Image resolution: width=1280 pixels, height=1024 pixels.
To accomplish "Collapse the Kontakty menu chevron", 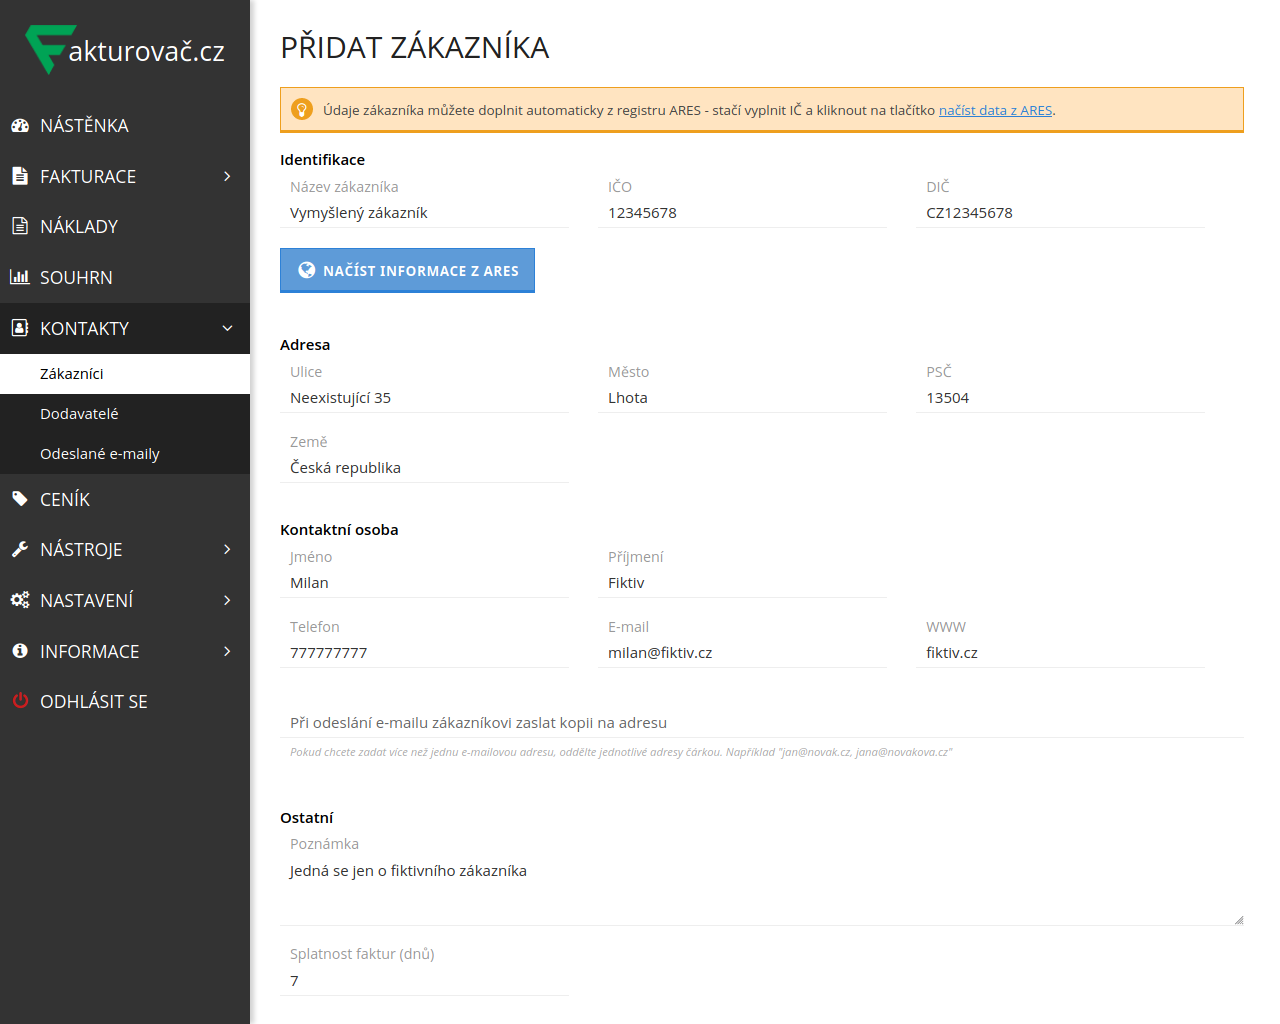I will click(227, 328).
